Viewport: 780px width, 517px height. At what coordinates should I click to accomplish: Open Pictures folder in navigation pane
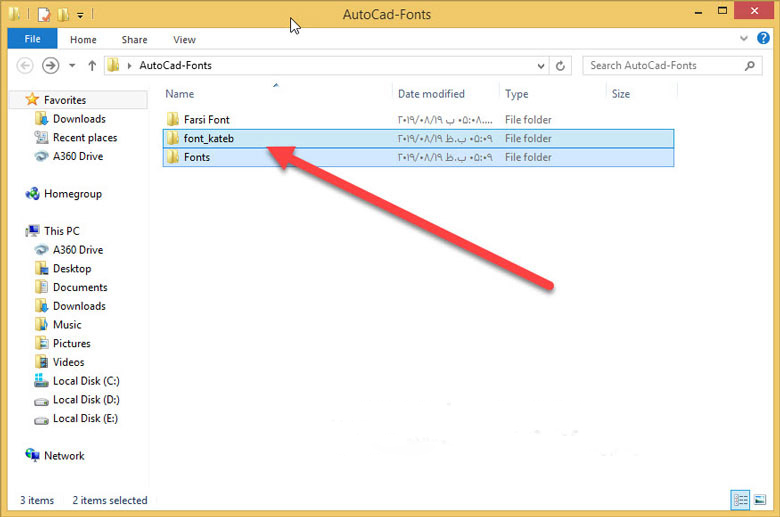[72, 343]
